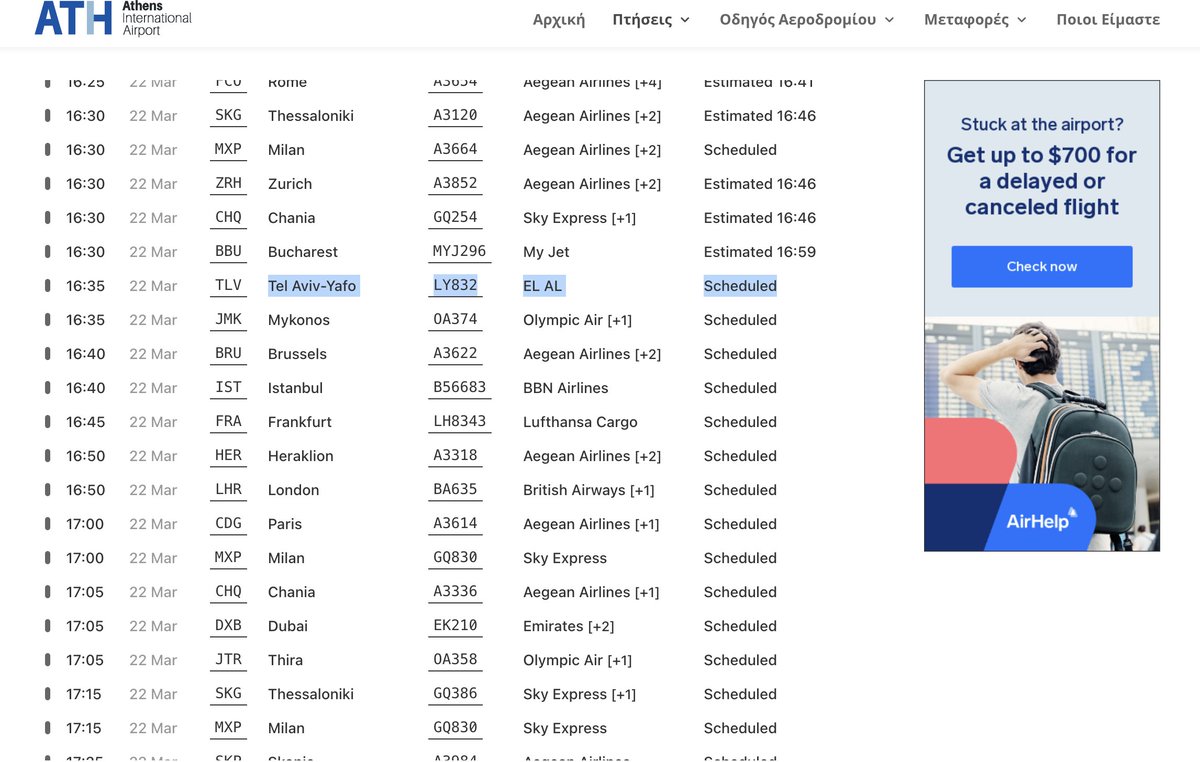Screen dimensions: 1200x762
Task: Open flight number GQ254 to Chania
Action: click(455, 218)
